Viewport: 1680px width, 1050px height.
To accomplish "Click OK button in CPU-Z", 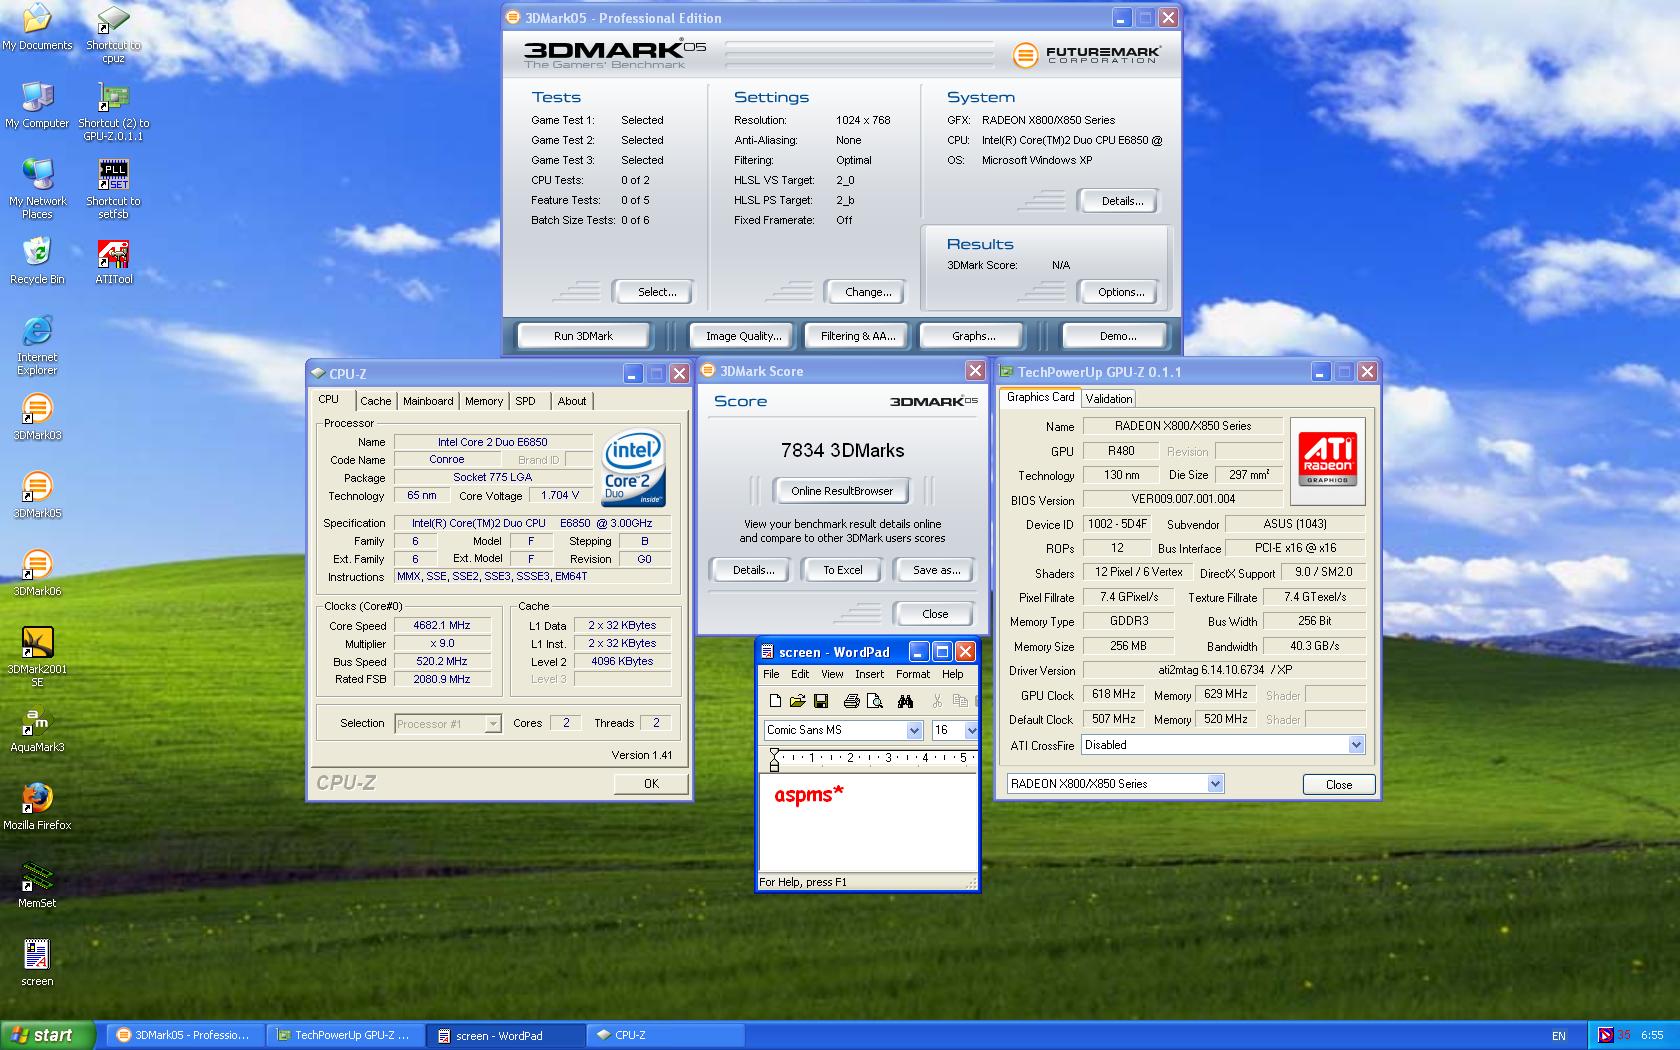I will click(x=651, y=784).
